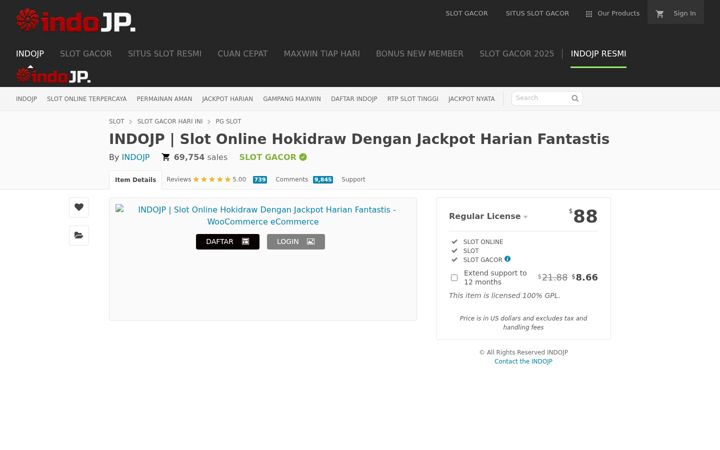
Task: Open DAFTAR INDOJP sub-menu link
Action: pos(354,99)
